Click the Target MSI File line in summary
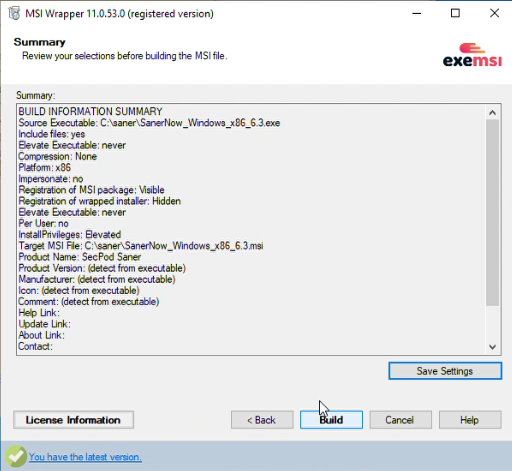 (x=141, y=246)
